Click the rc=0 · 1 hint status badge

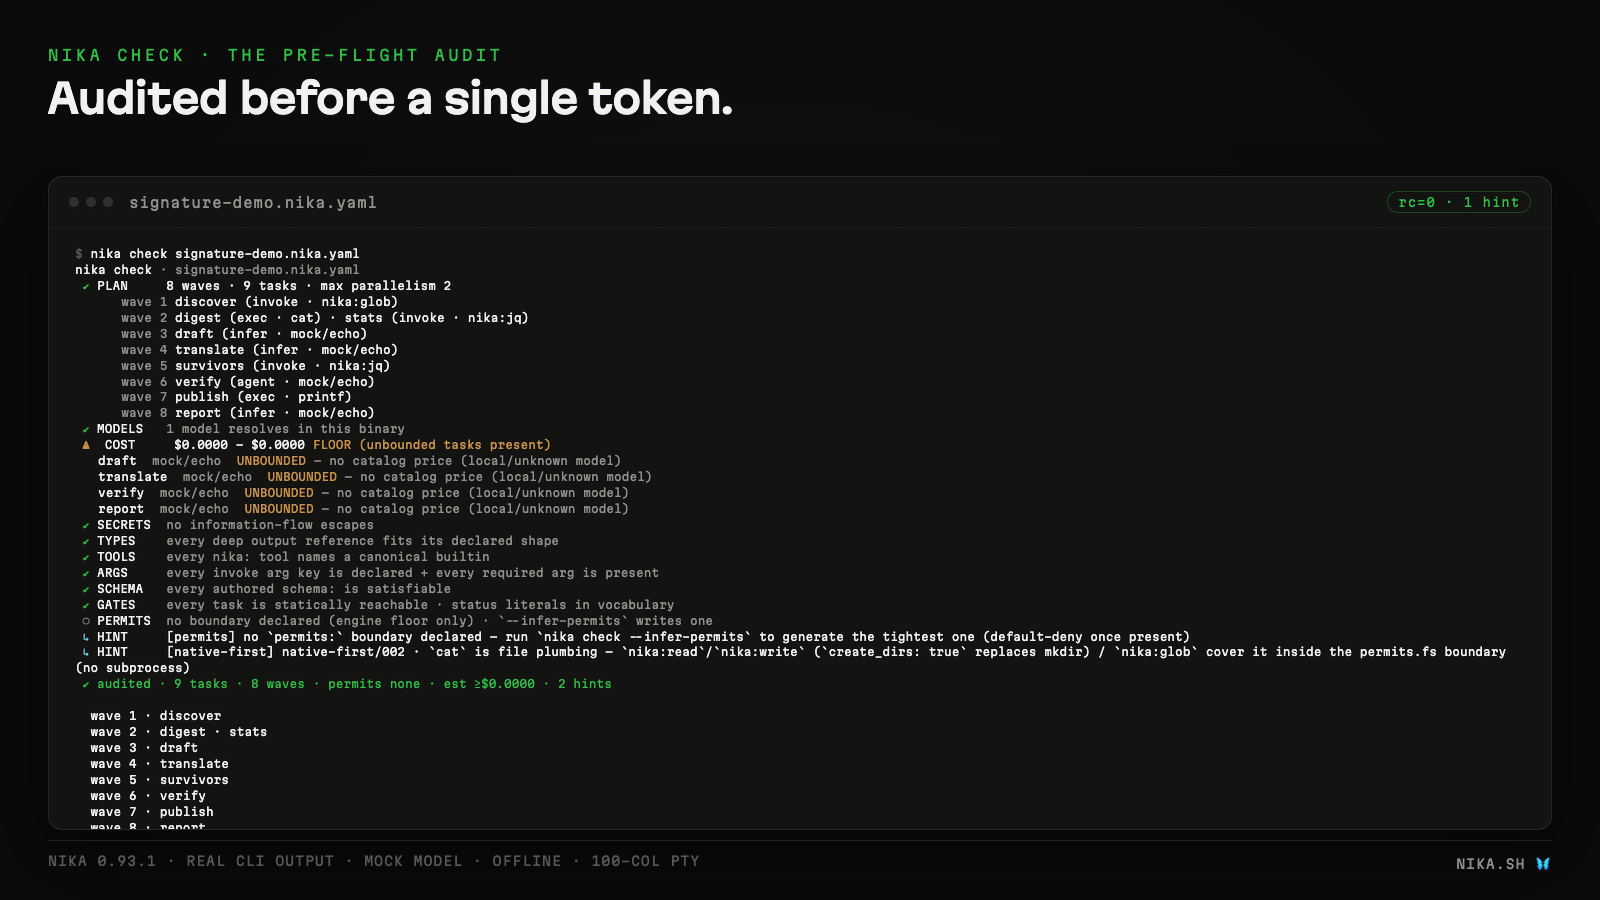click(1458, 202)
